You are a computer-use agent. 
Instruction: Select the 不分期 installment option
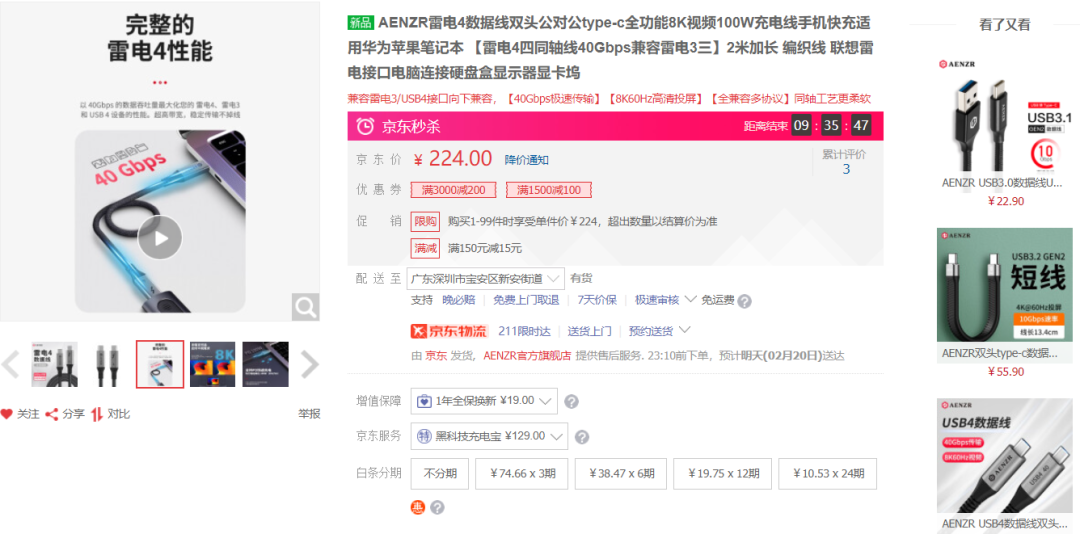[x=440, y=473]
